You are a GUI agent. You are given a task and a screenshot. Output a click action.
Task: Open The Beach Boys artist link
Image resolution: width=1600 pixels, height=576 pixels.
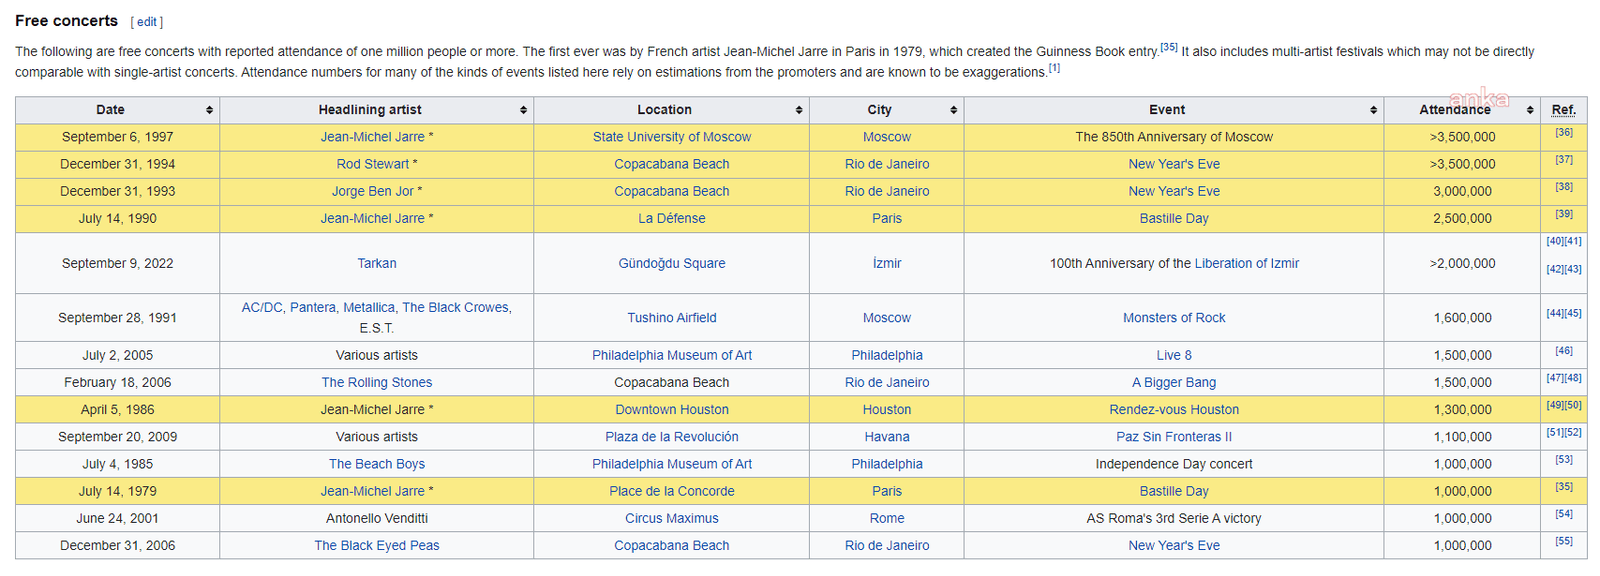(x=377, y=464)
